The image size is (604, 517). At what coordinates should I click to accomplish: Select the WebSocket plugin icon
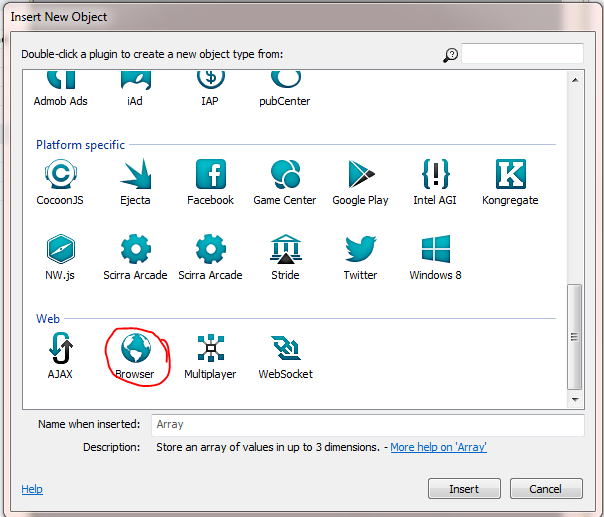tap(285, 348)
